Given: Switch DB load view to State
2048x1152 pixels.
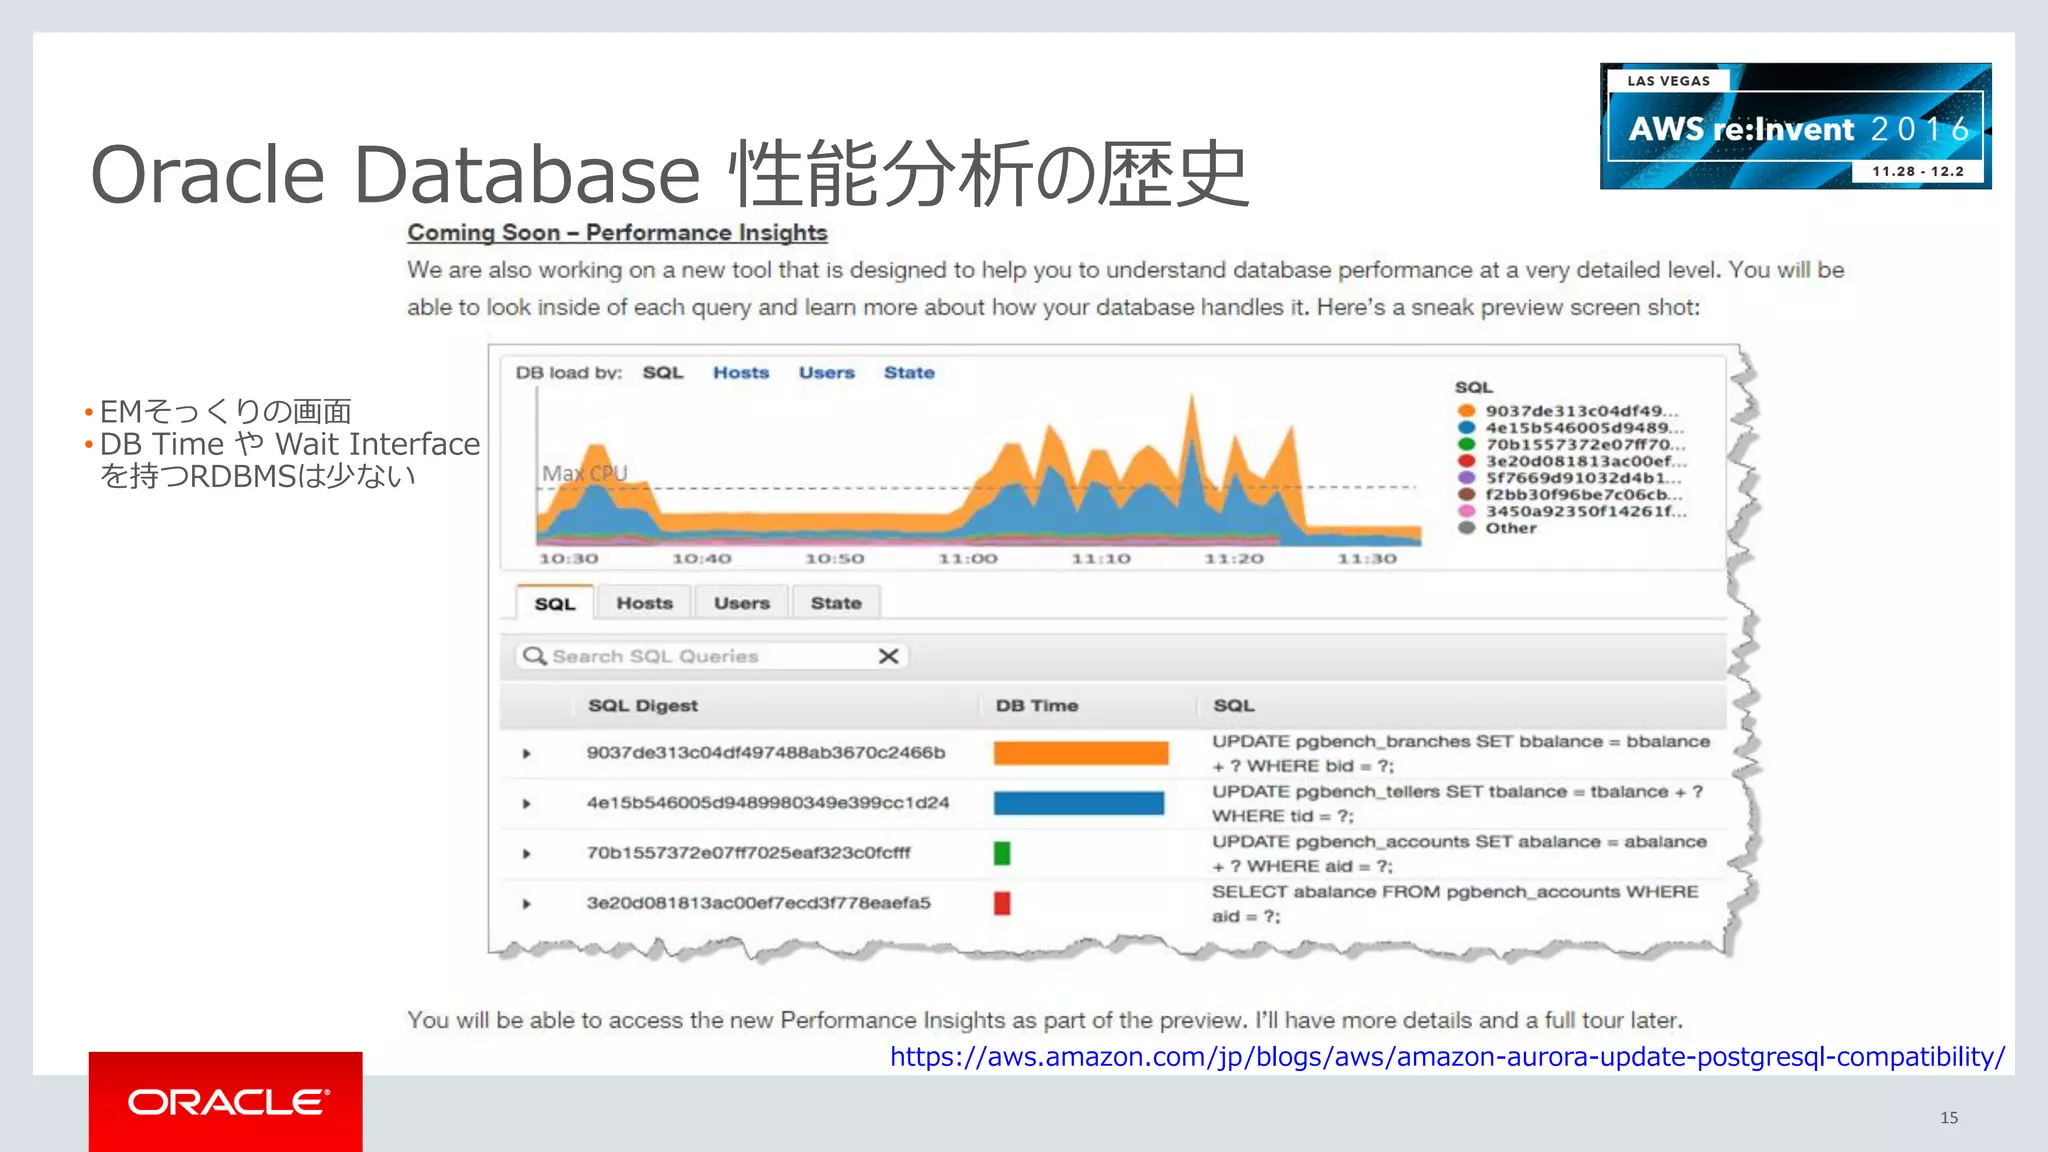Looking at the screenshot, I should (909, 372).
